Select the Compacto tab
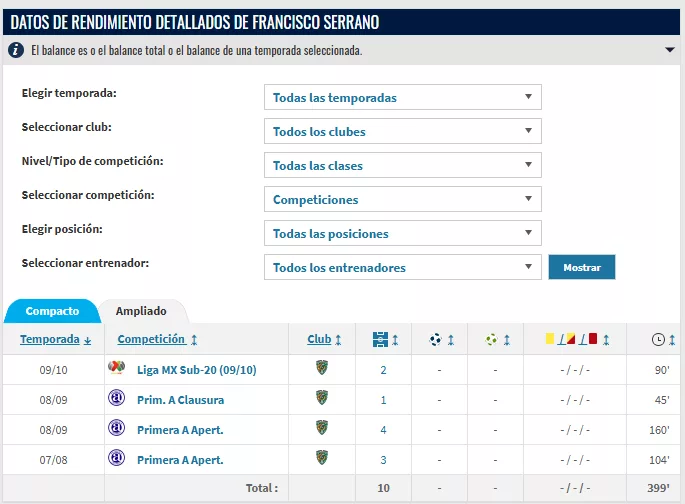The width and height of the screenshot is (685, 504). coord(52,311)
